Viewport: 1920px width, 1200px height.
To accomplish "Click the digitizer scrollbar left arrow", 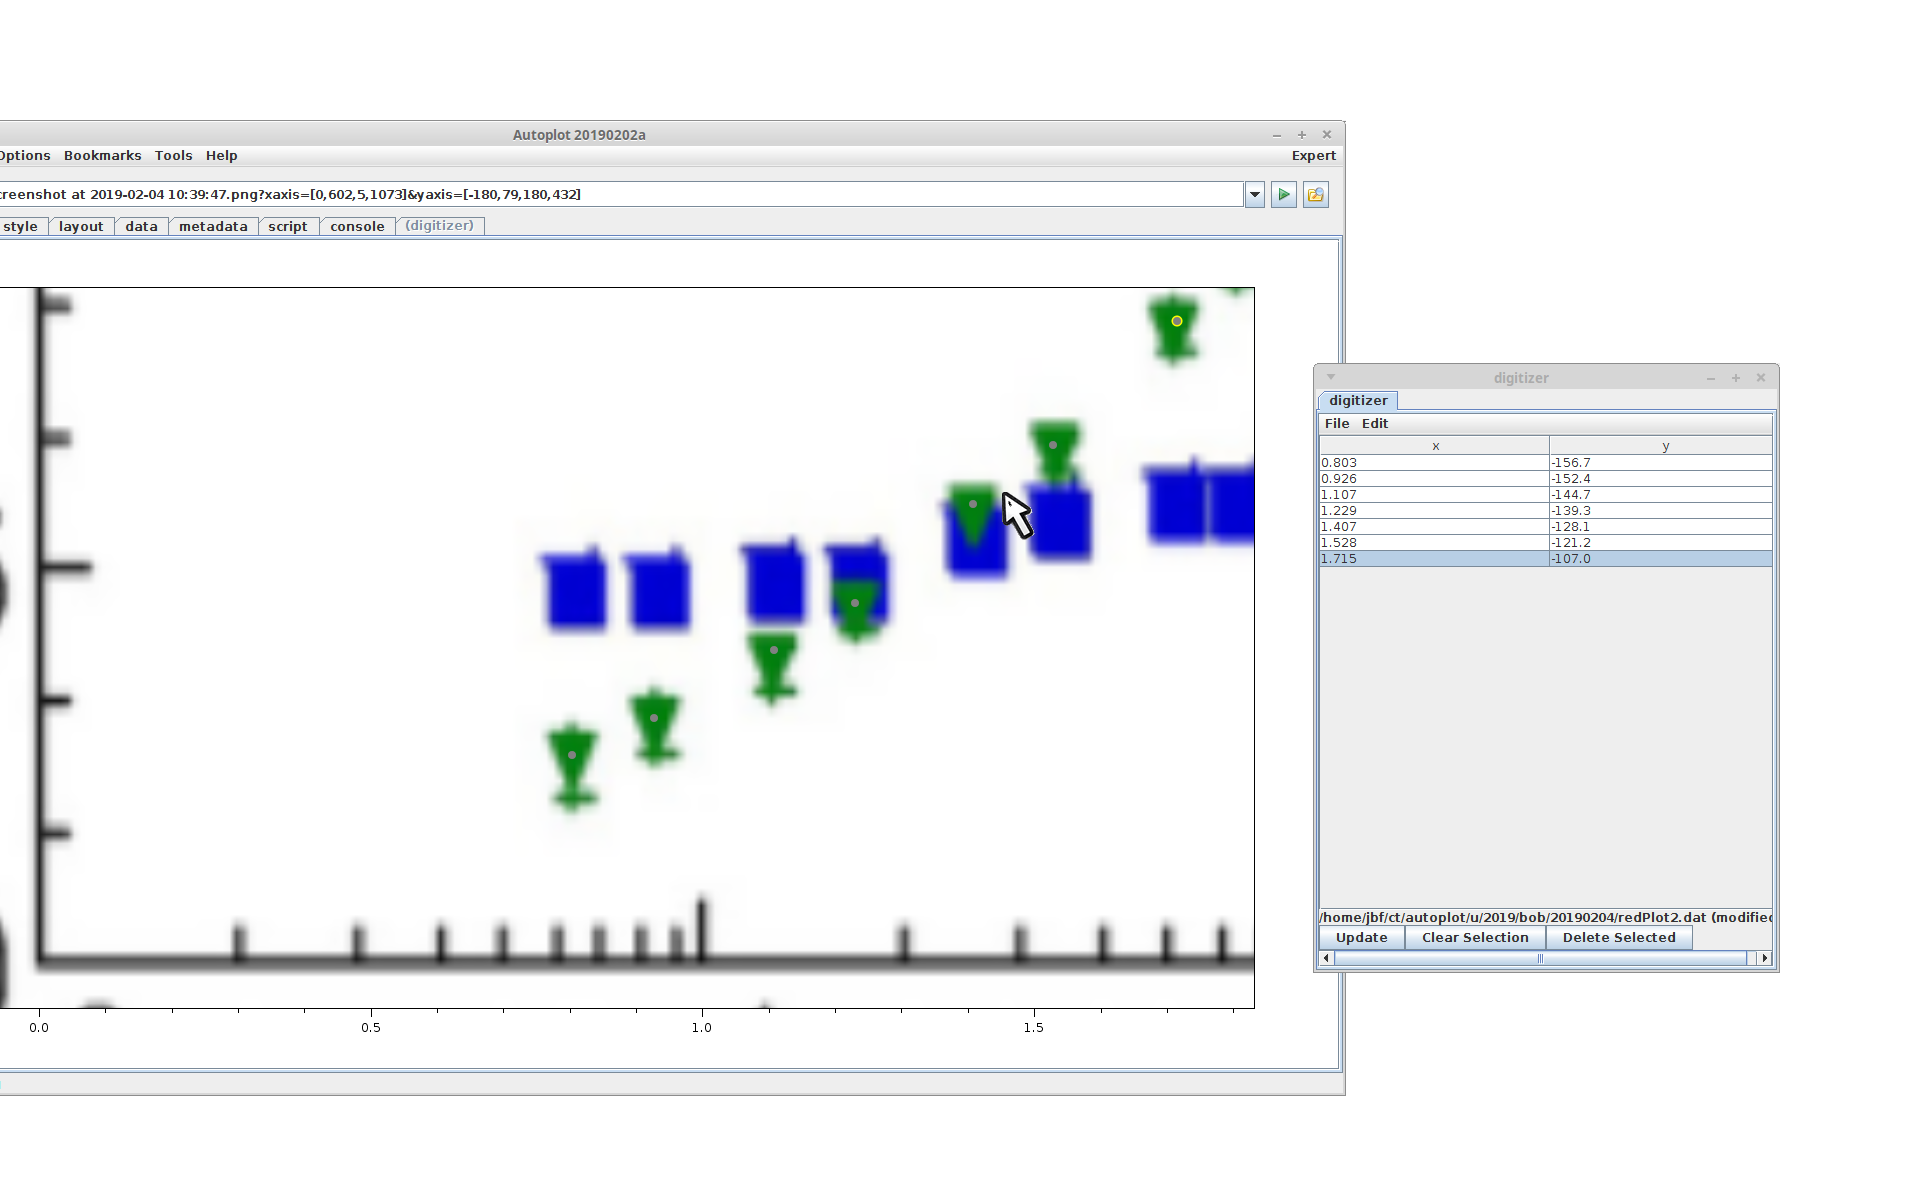I will pyautogui.click(x=1327, y=958).
